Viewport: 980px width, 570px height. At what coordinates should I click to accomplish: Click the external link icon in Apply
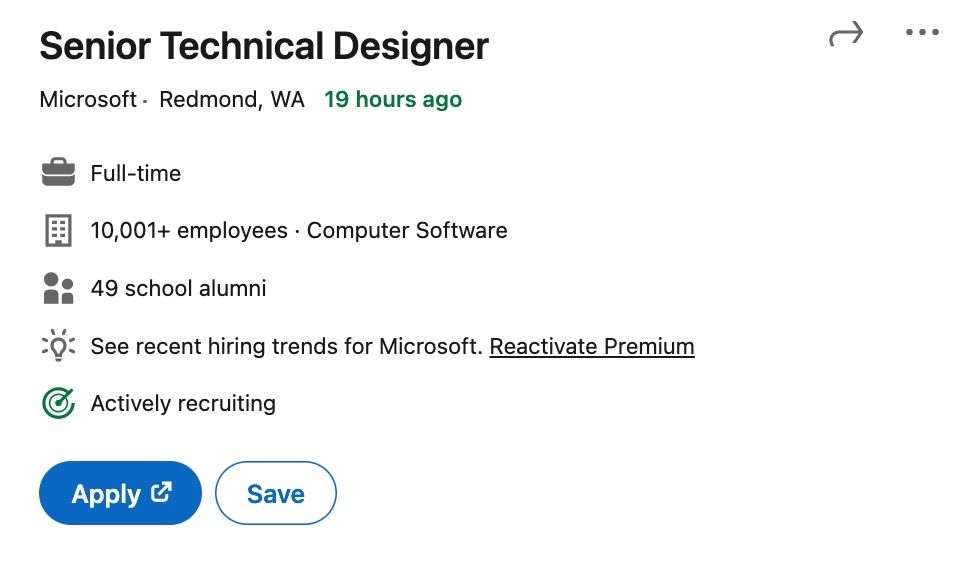coord(161,492)
